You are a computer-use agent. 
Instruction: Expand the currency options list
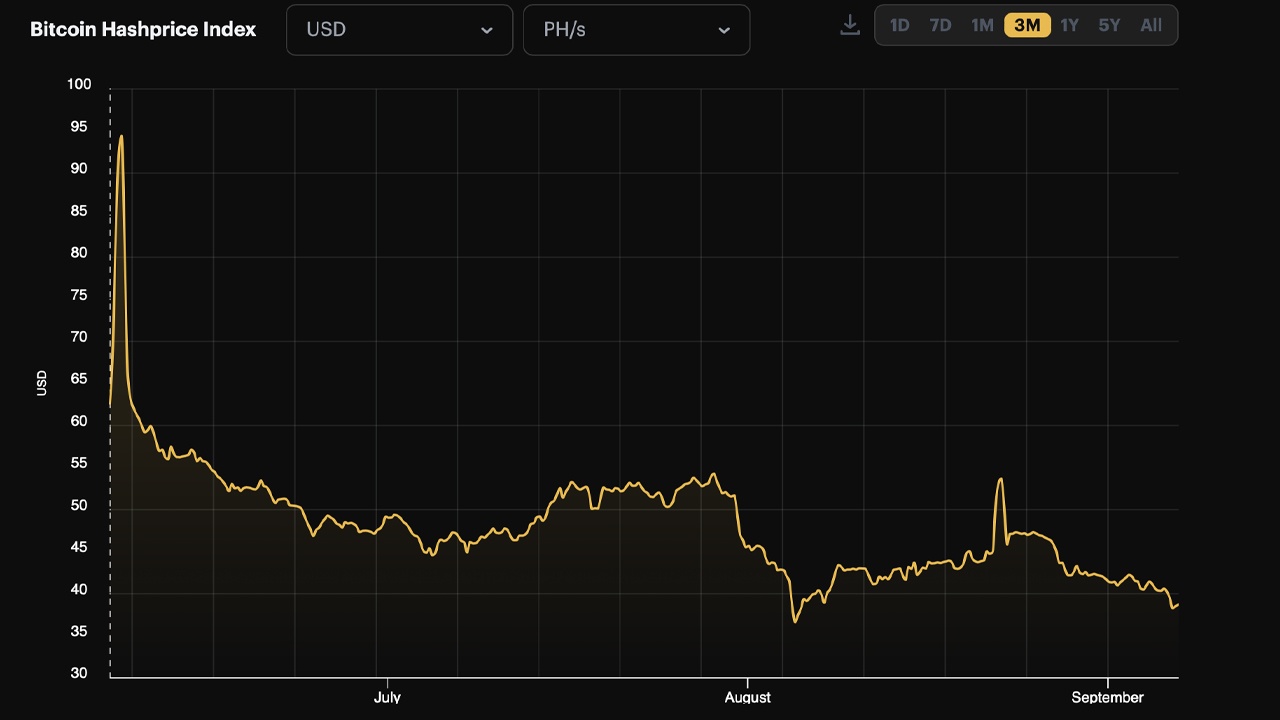pos(400,30)
